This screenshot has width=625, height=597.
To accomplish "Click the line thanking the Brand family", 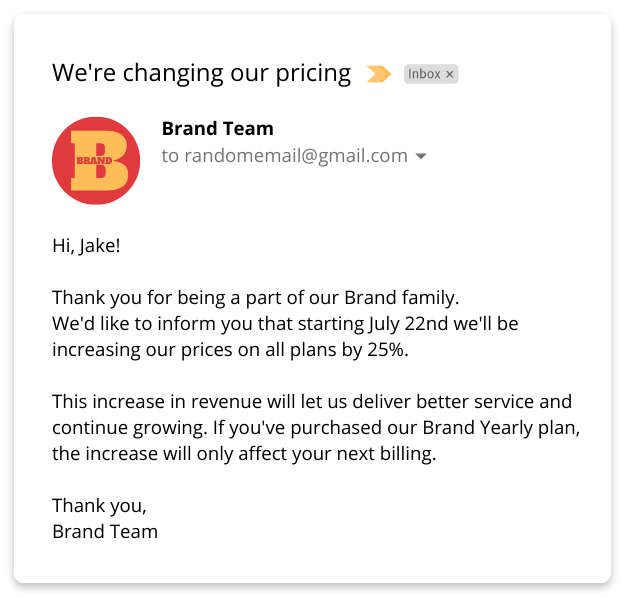I will (255, 298).
